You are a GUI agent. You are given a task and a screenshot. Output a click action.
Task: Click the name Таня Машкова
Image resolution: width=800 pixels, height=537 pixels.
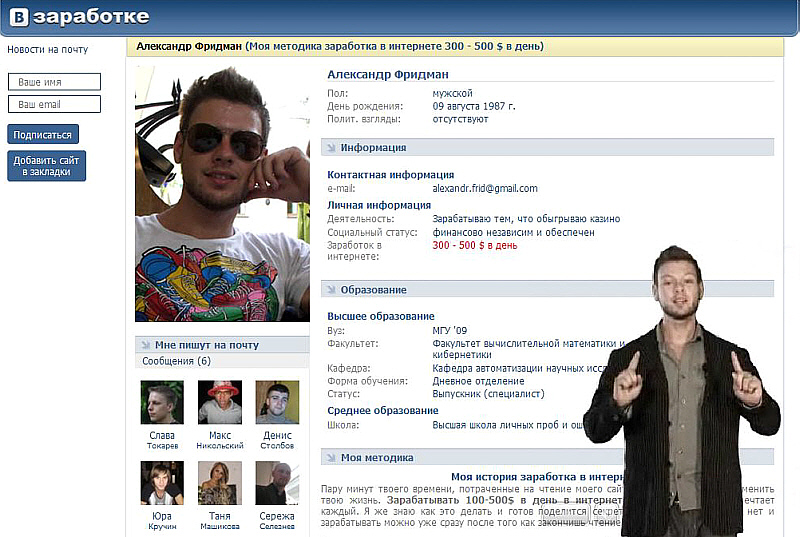tap(220, 521)
